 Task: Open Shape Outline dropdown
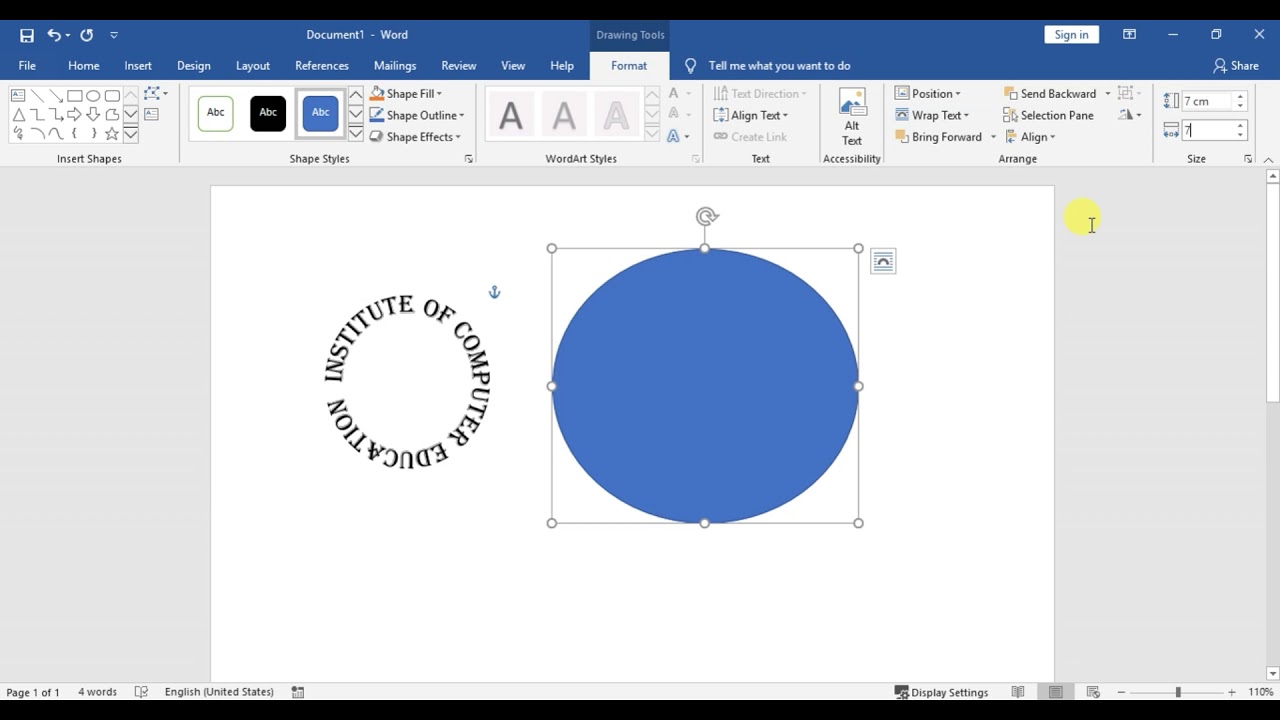pos(417,115)
